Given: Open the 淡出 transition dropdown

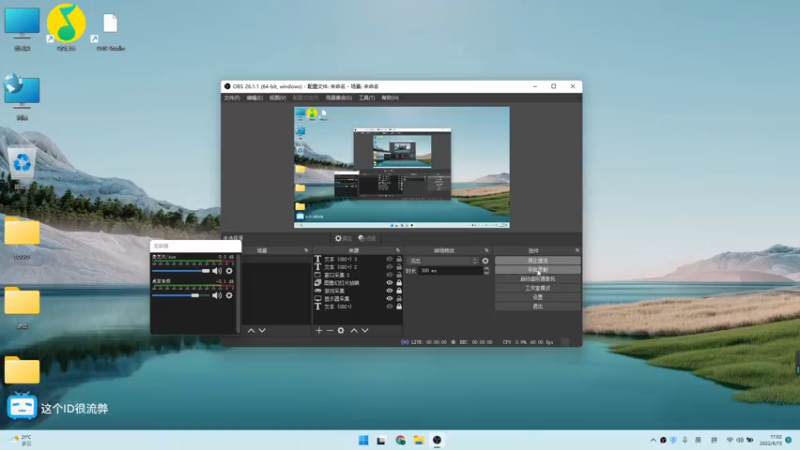Looking at the screenshot, I should pos(443,261).
